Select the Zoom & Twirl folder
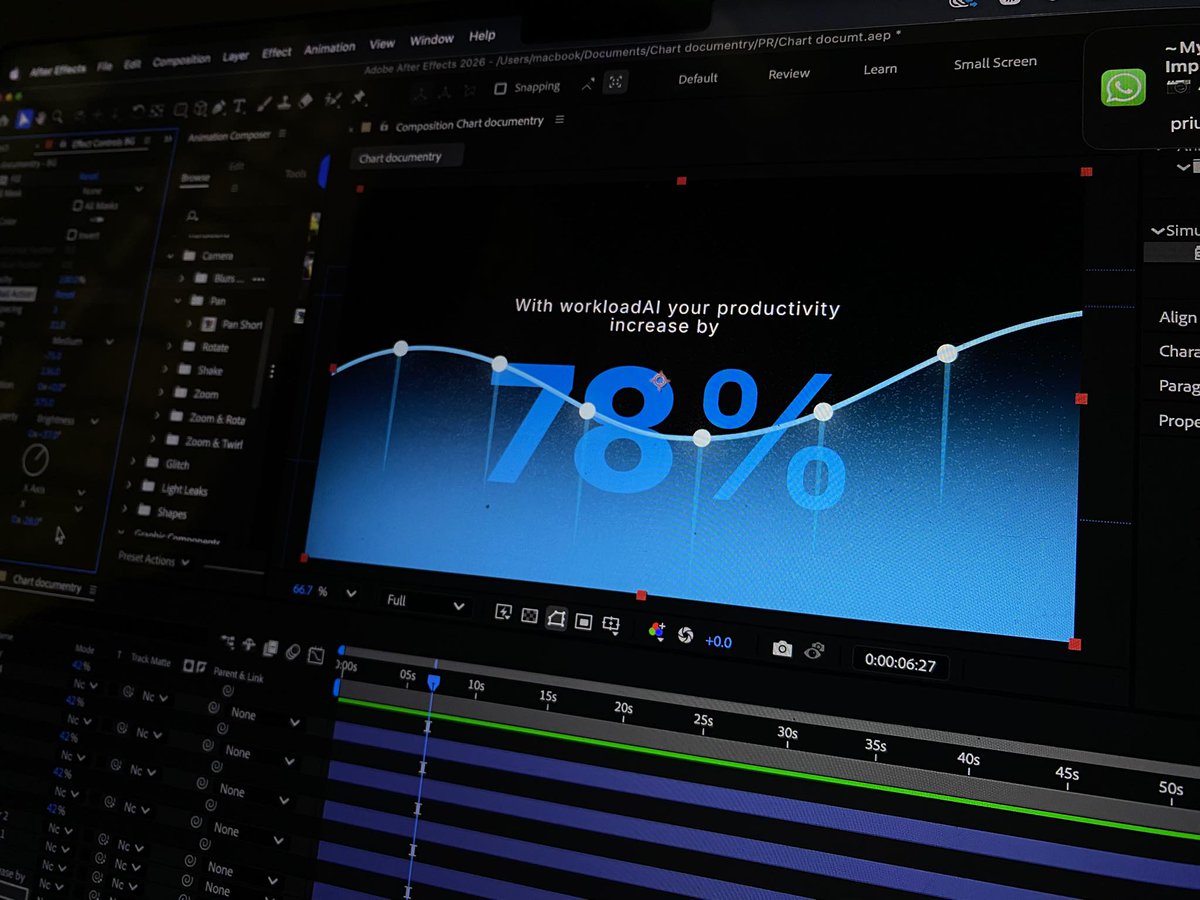The image size is (1200, 900). [x=205, y=441]
